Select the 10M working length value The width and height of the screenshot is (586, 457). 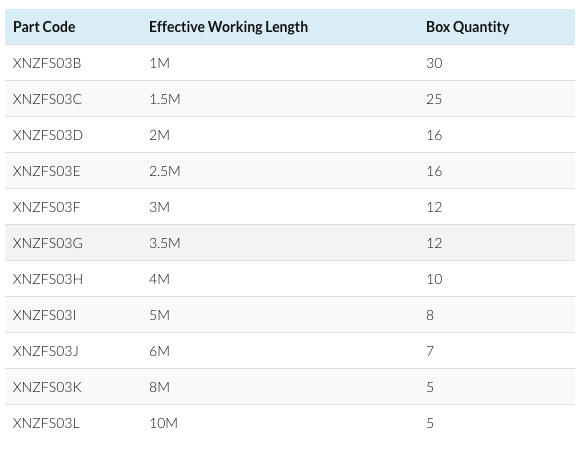(163, 423)
